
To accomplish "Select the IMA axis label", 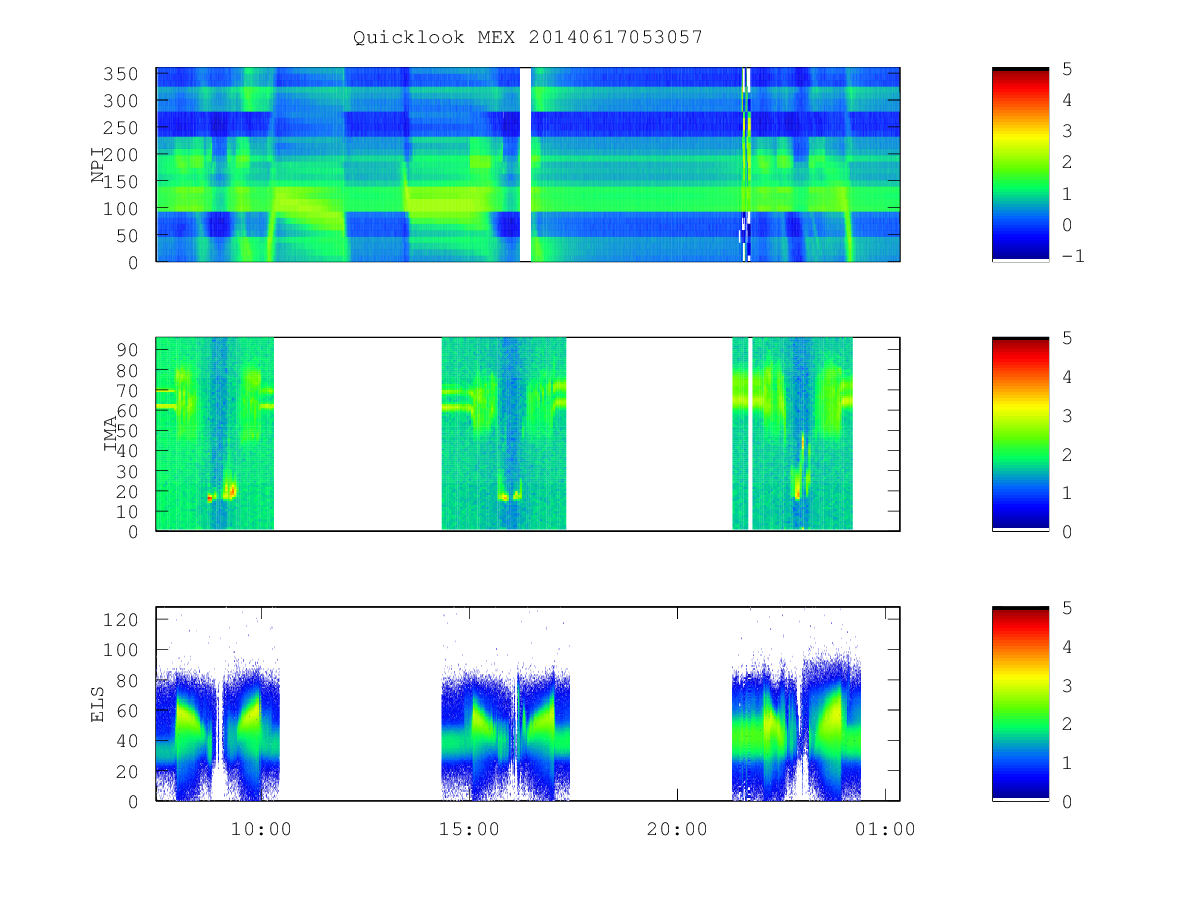I will 110,435.
